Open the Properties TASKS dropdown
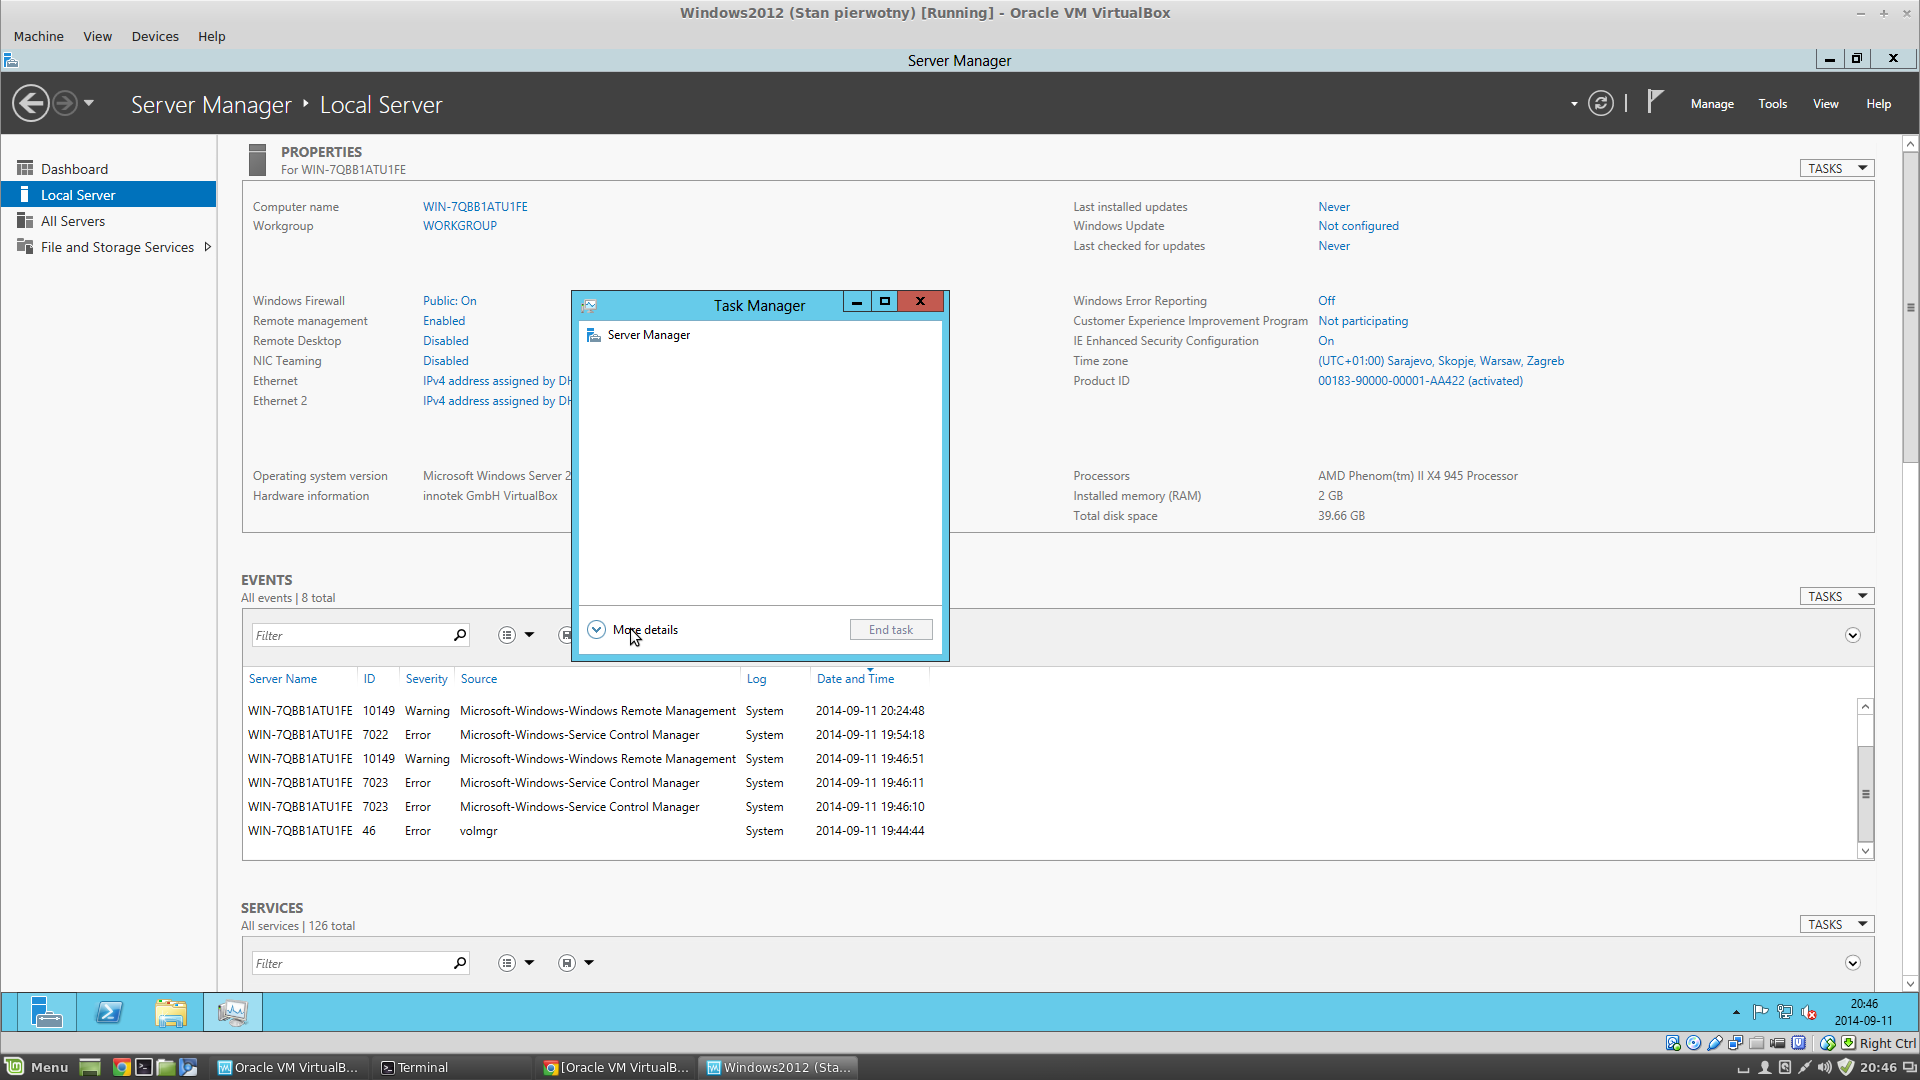1920x1080 pixels. pyautogui.click(x=1837, y=168)
